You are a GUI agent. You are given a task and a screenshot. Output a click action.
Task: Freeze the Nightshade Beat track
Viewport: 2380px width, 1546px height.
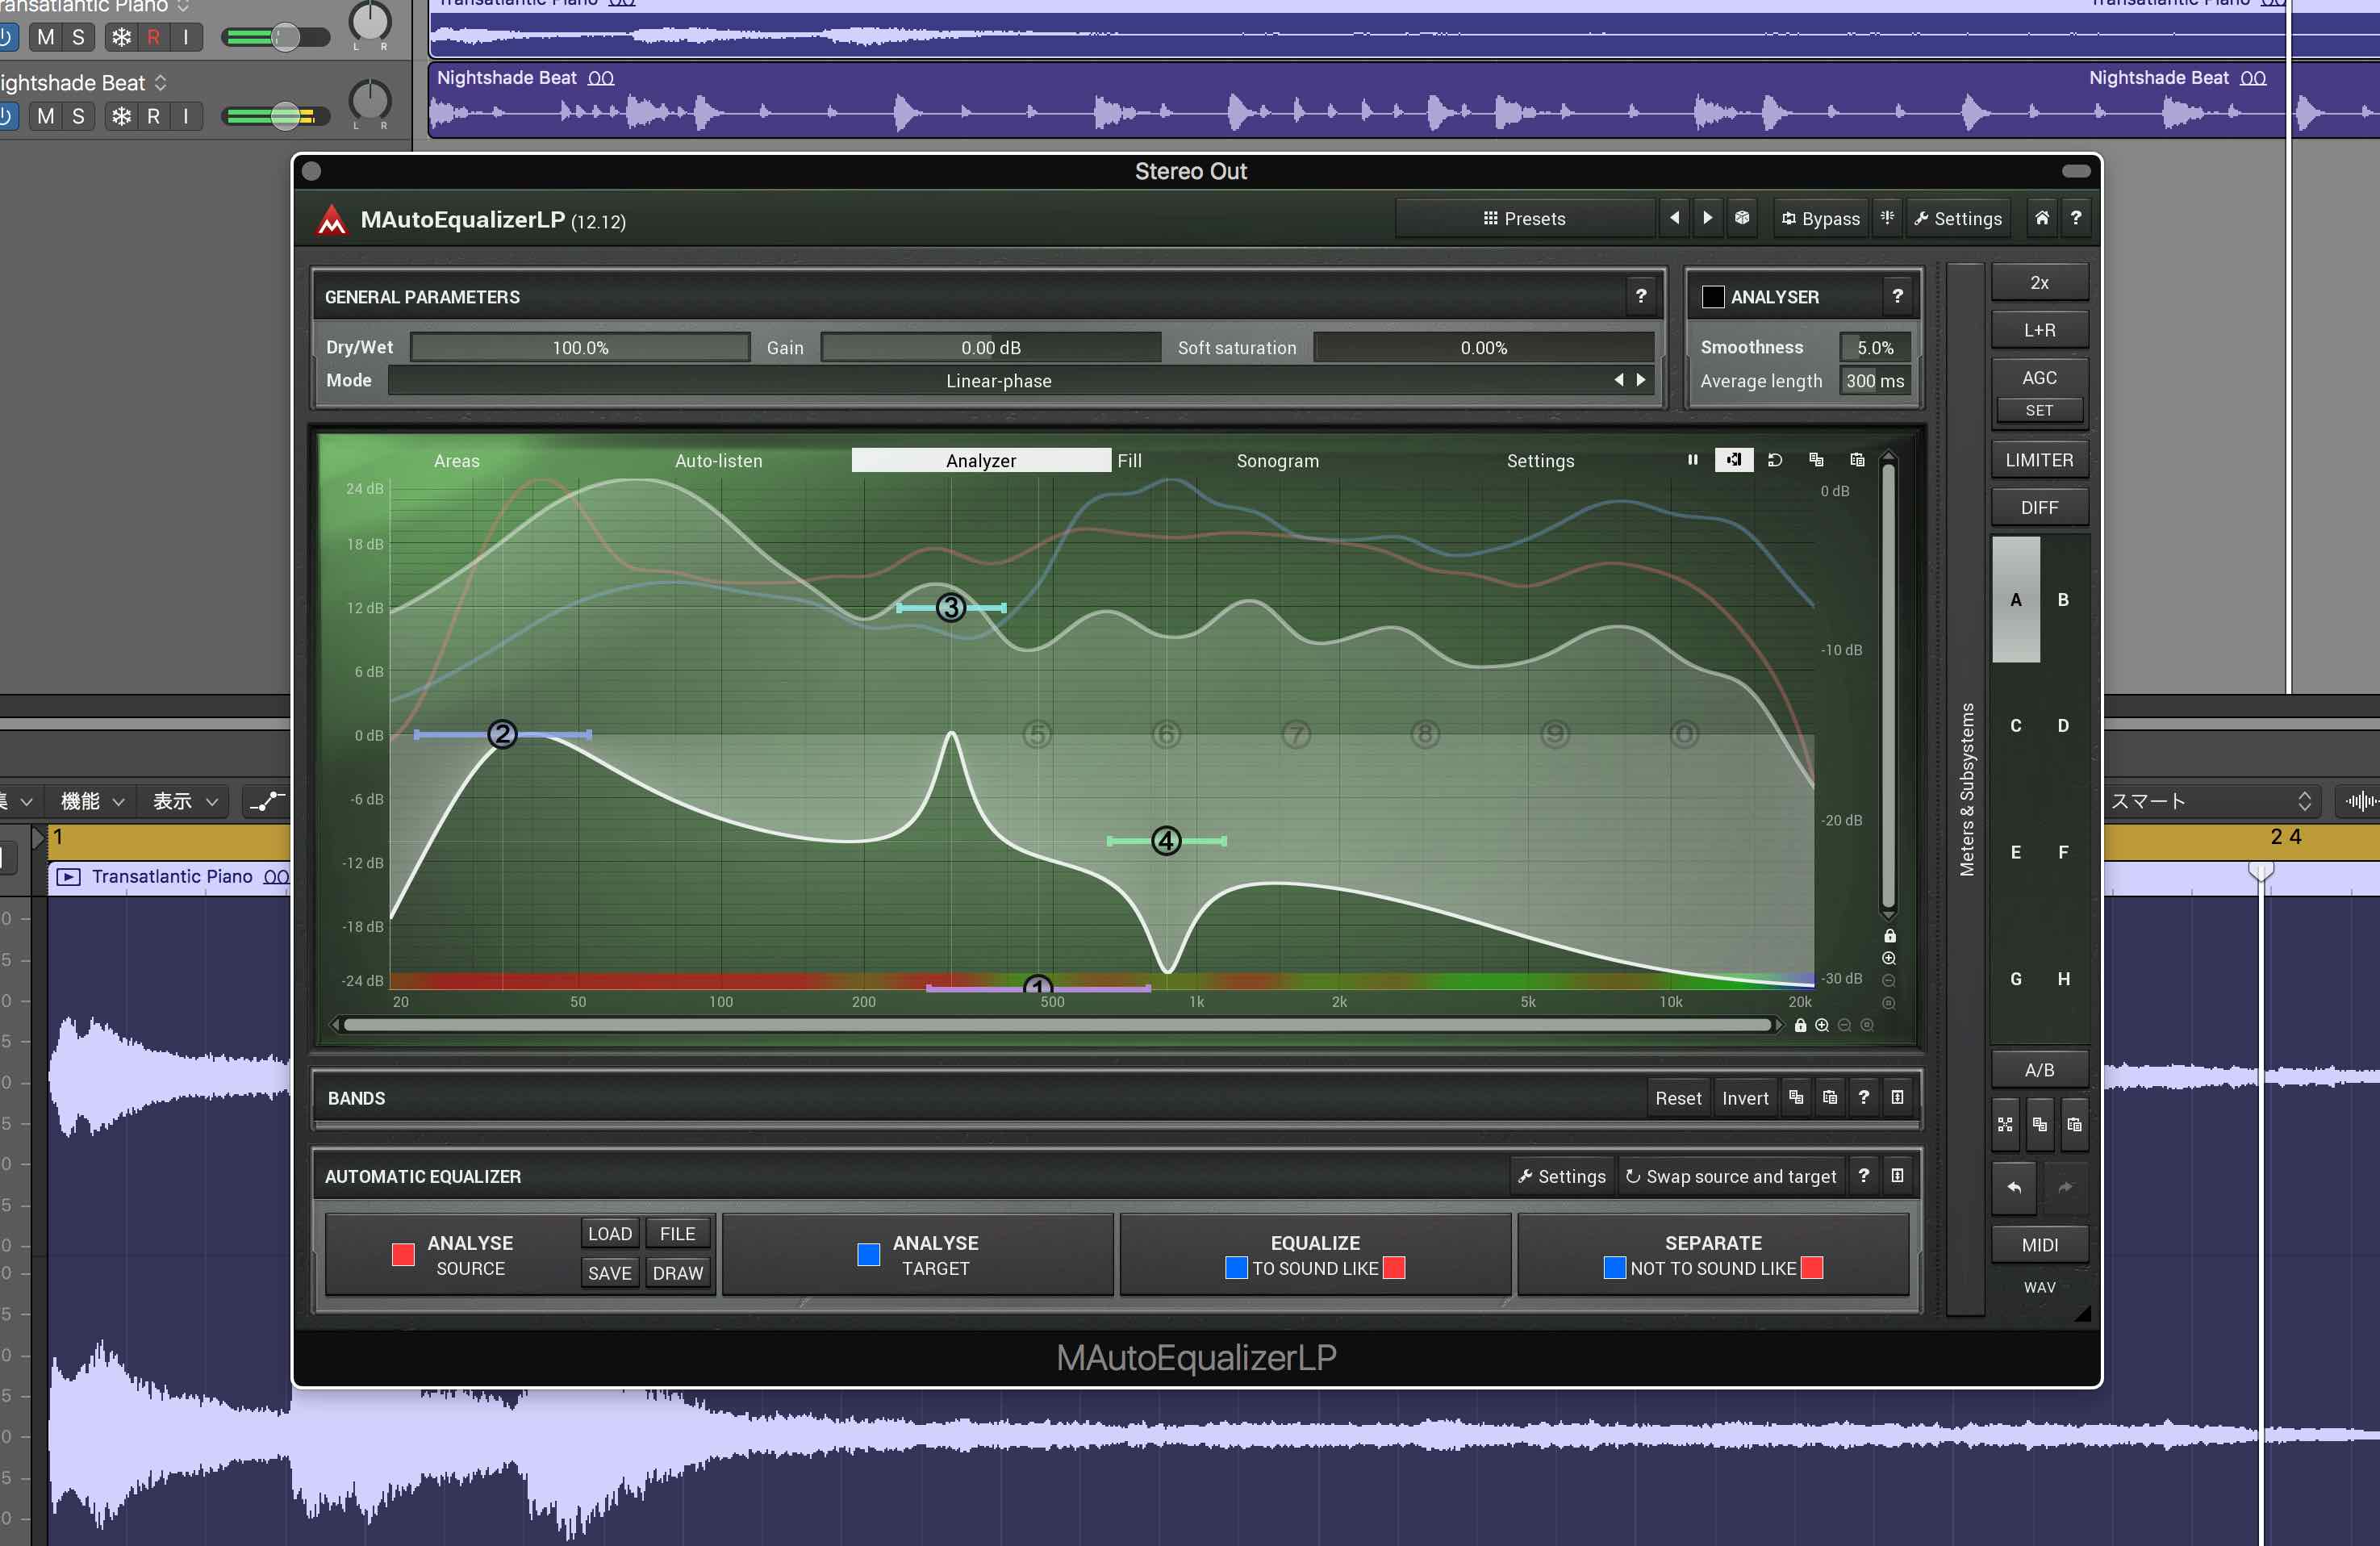click(x=121, y=116)
